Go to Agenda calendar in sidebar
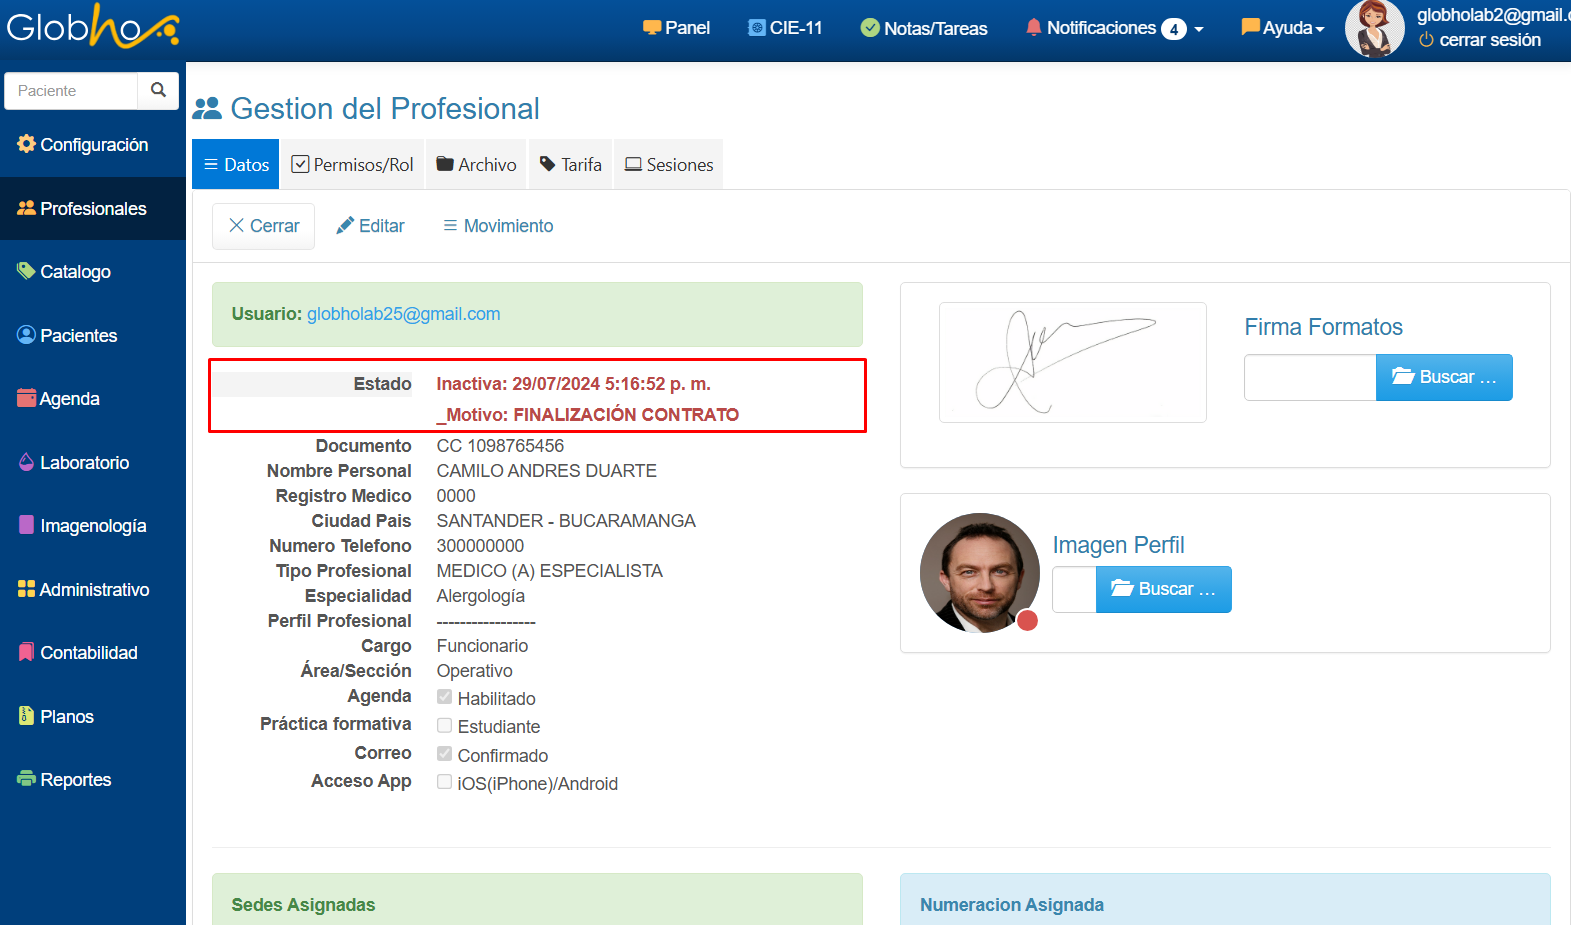This screenshot has width=1571, height=925. pos(59,399)
